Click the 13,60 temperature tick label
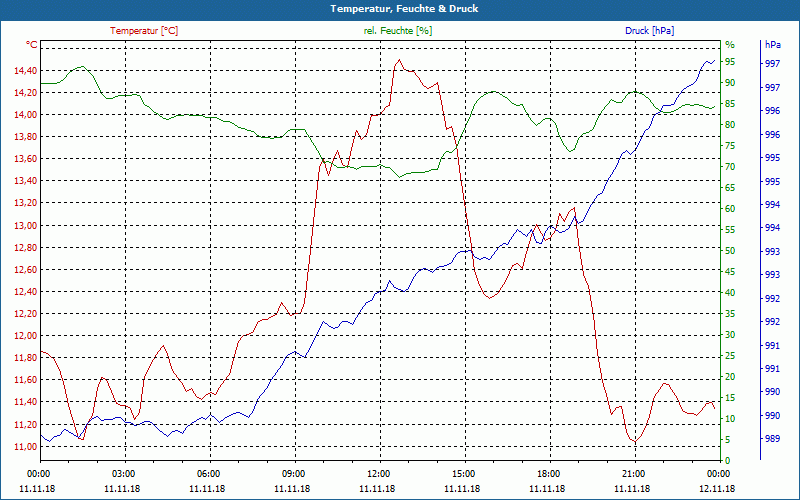800x500 pixels. (26, 159)
